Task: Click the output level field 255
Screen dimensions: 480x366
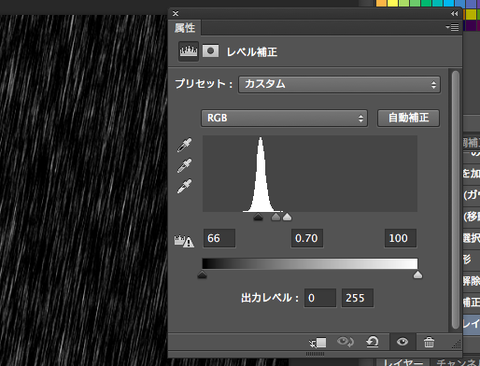Action: 357,298
